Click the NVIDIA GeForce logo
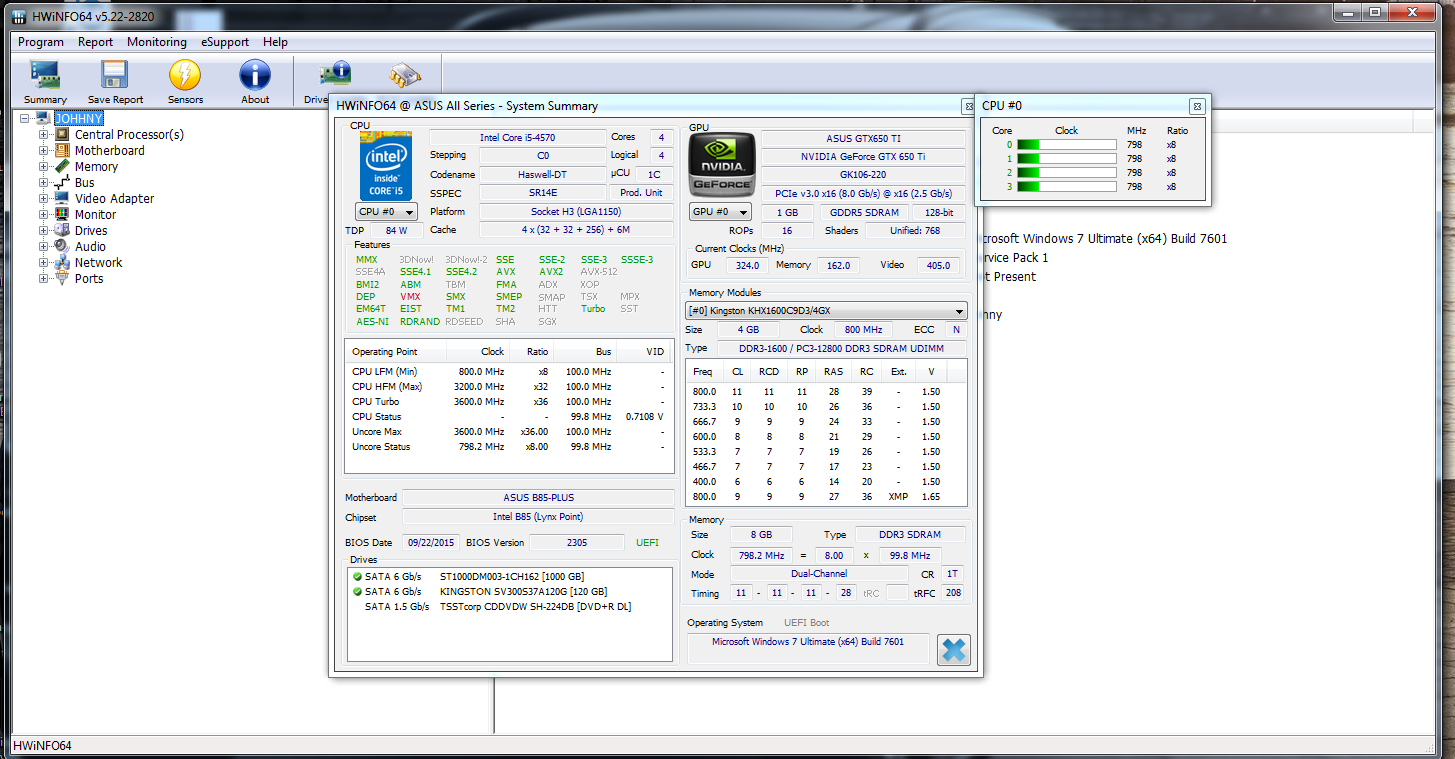 click(x=721, y=165)
